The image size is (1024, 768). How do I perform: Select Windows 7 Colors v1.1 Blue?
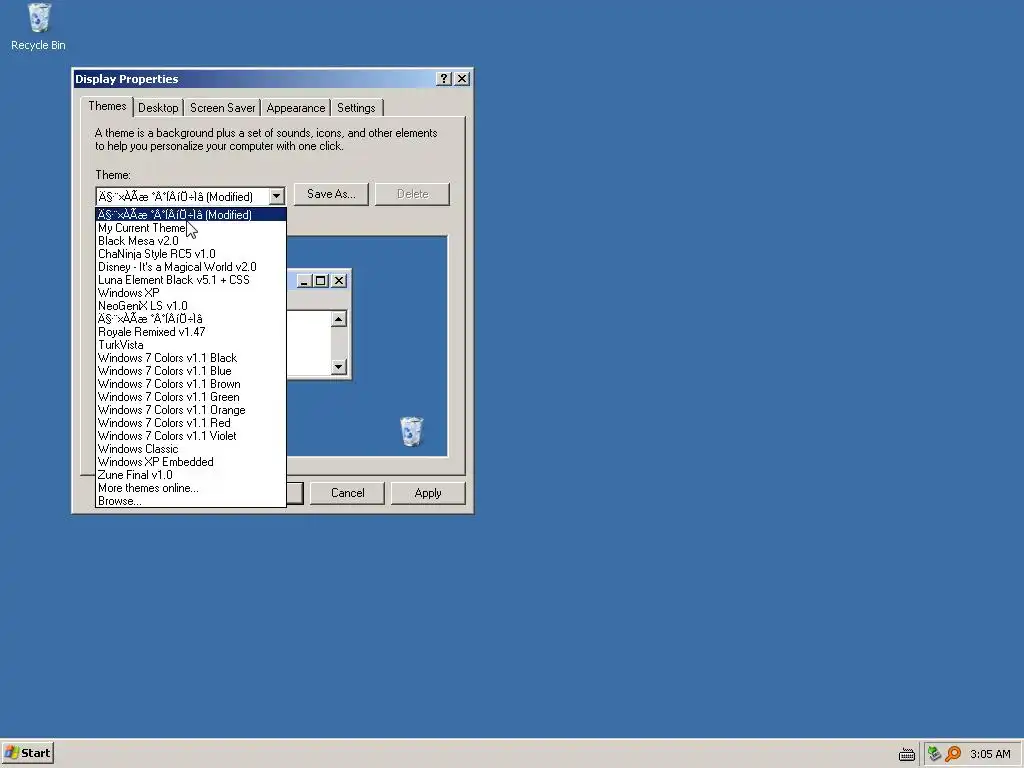[x=191, y=371]
